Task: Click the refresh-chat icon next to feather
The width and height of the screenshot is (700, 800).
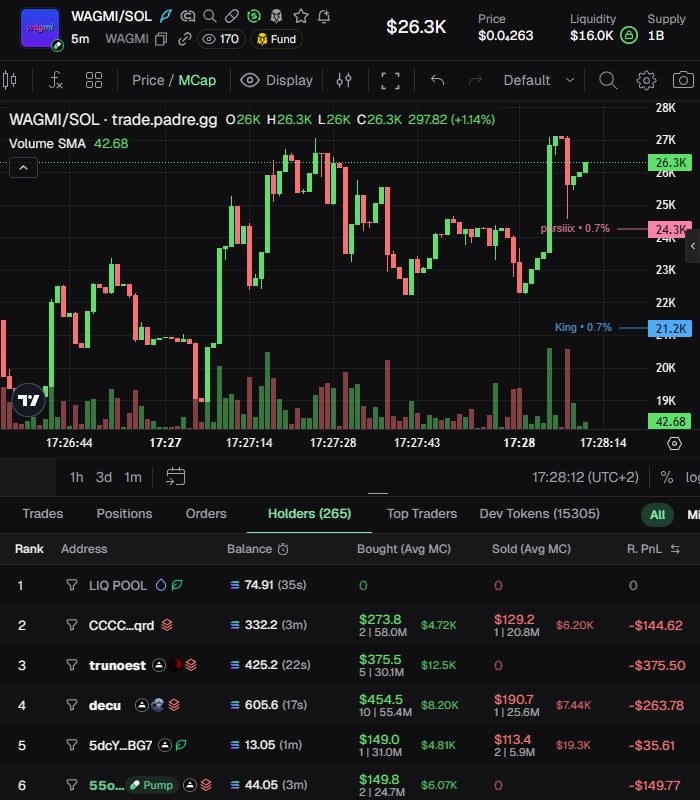Action: tap(188, 16)
